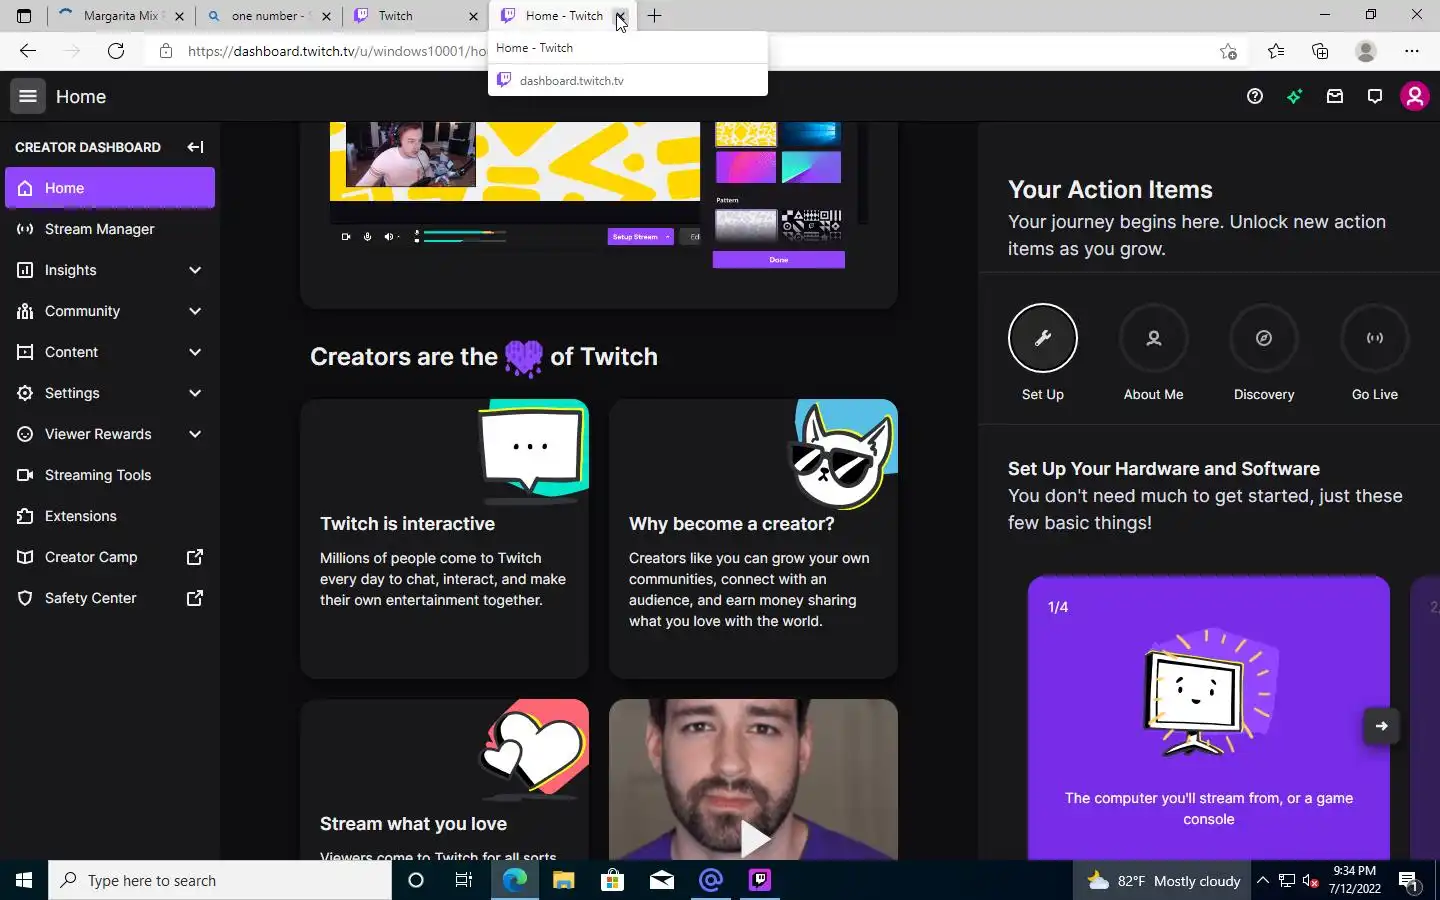This screenshot has height=900, width=1440.
Task: Open the browser Favorites list icon
Action: pos(1276,51)
